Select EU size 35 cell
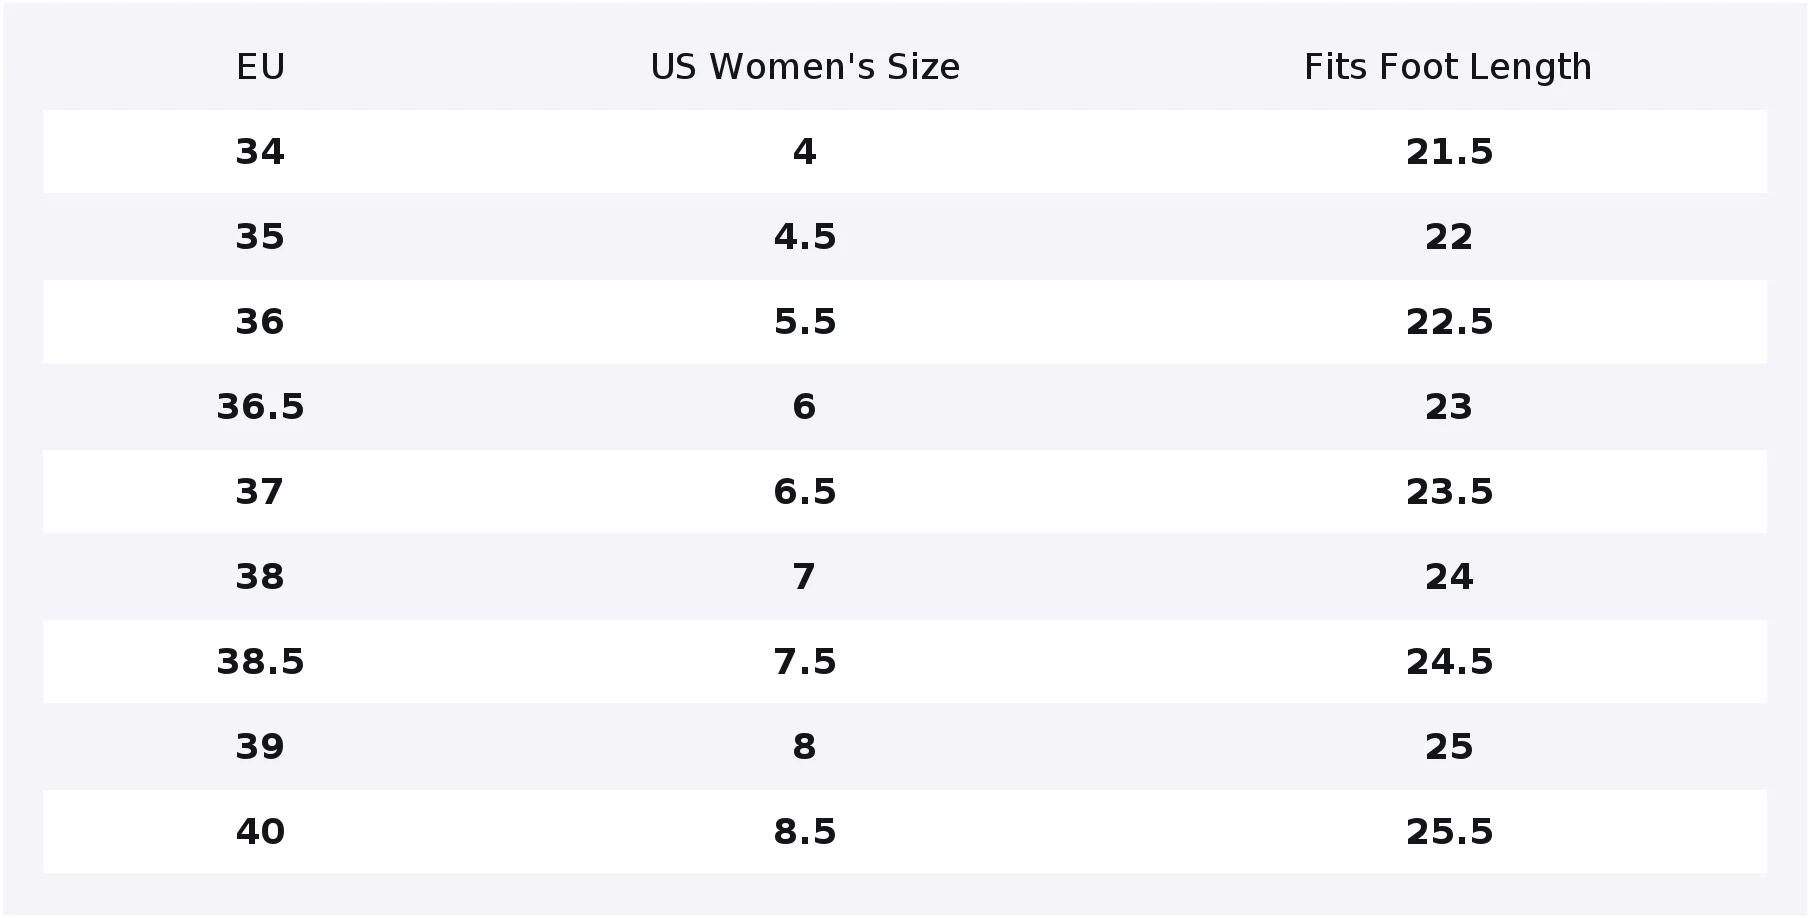The height and width of the screenshot is (918, 1810). pos(260,237)
